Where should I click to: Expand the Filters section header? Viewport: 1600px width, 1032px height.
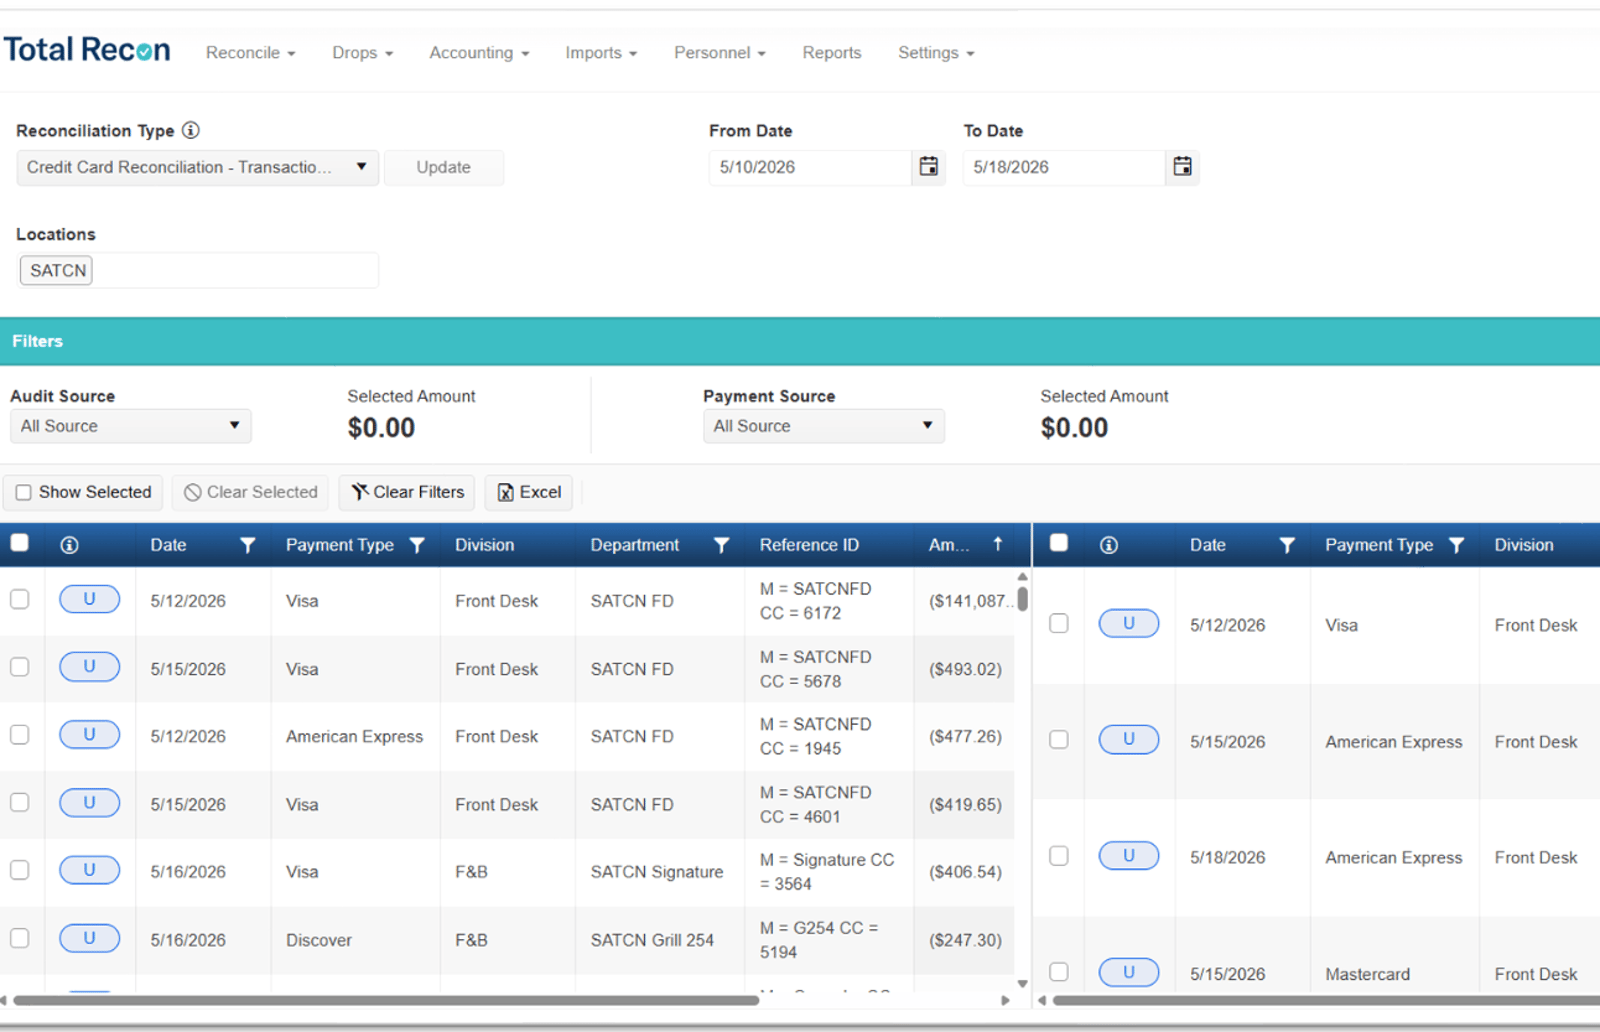click(x=800, y=341)
